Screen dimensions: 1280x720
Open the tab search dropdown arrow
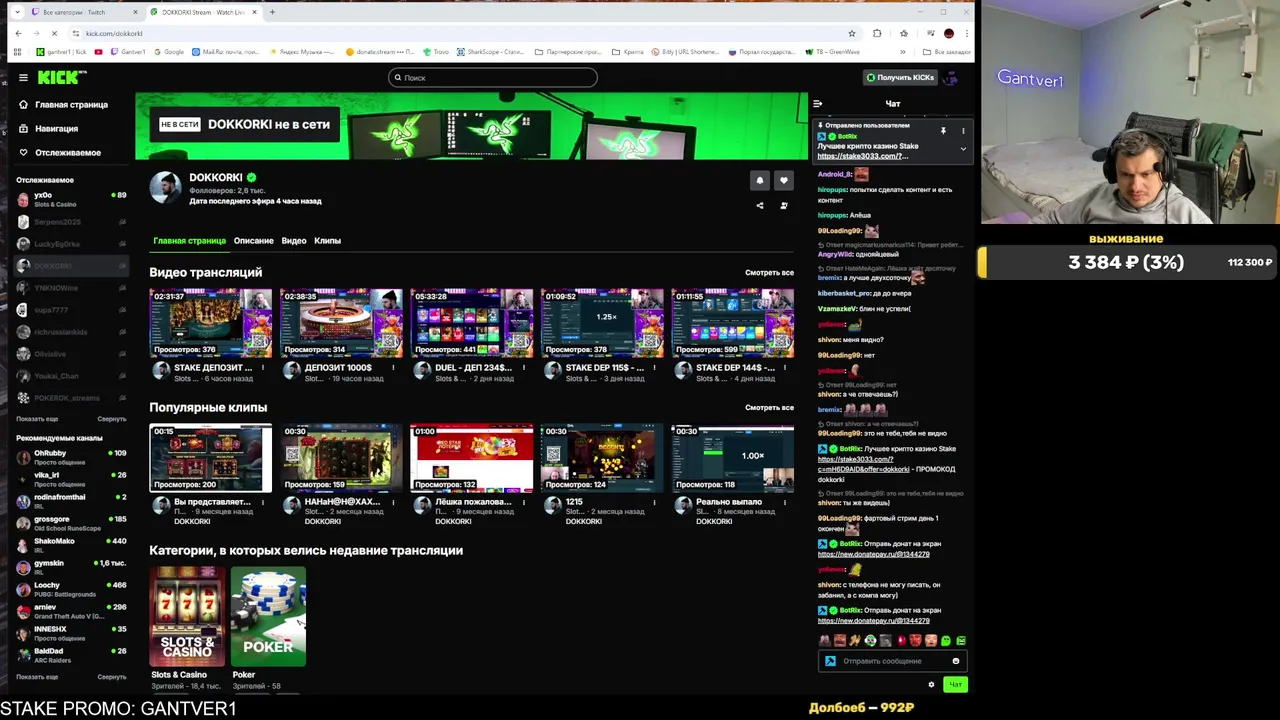17,12
